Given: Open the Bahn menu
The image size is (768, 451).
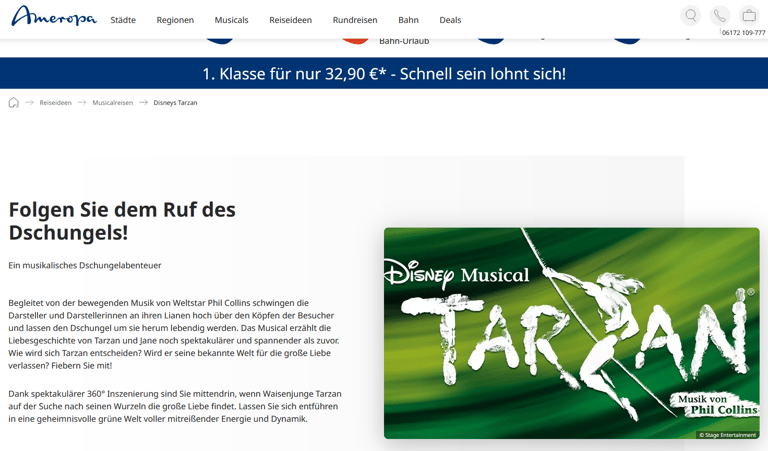Looking at the screenshot, I should (x=408, y=20).
